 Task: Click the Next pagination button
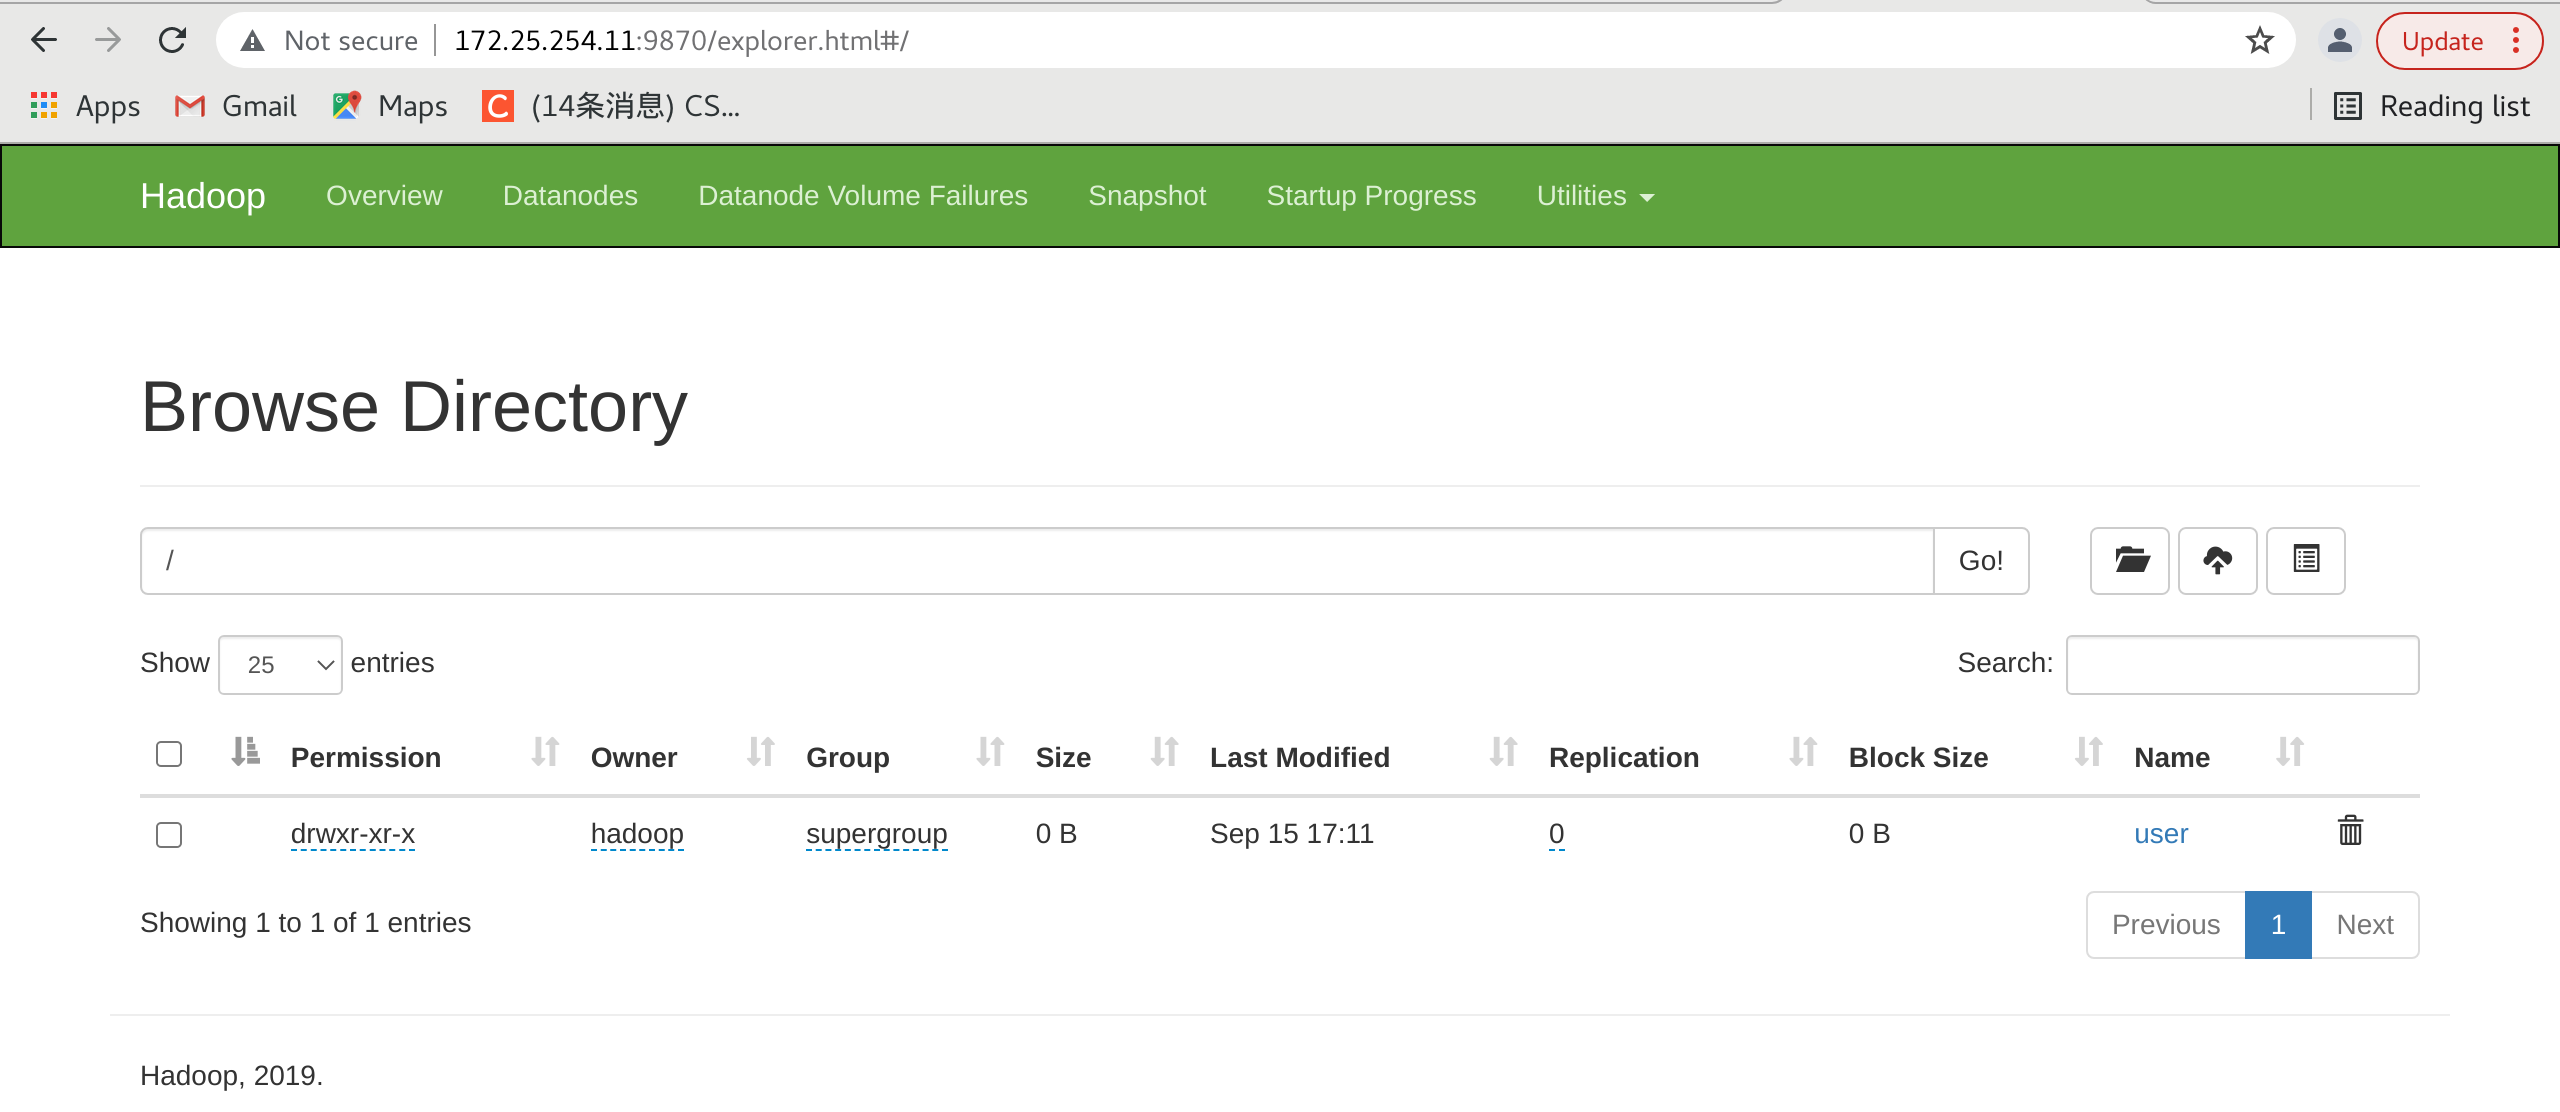[2364, 925]
